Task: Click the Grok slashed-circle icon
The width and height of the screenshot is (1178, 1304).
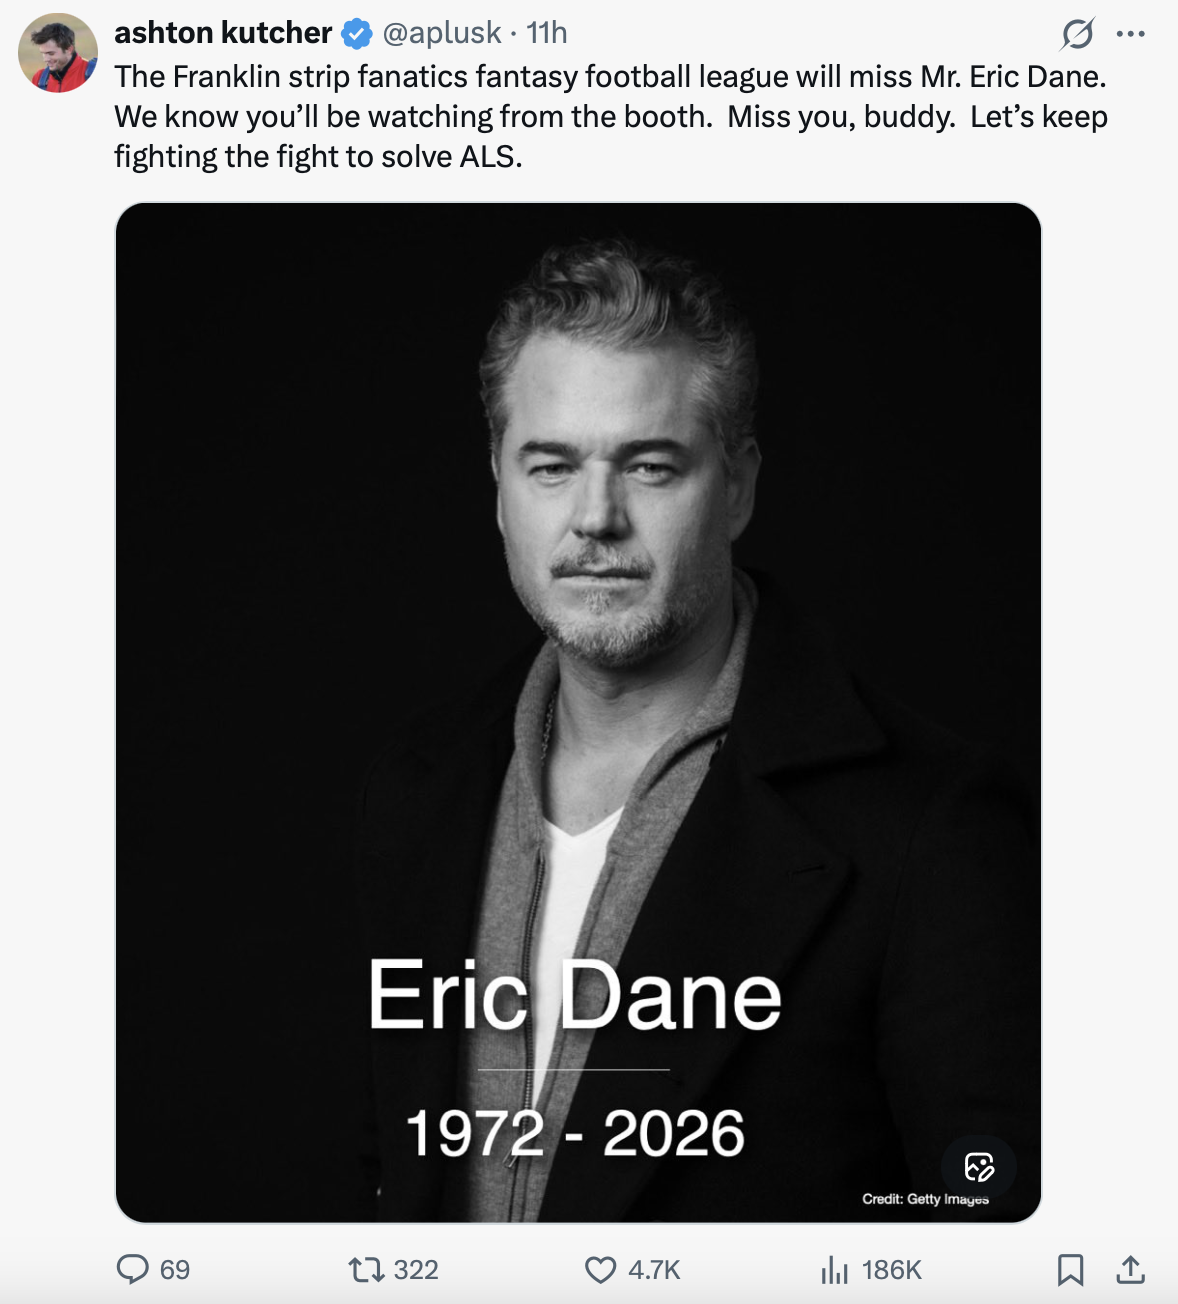Action: (1077, 34)
